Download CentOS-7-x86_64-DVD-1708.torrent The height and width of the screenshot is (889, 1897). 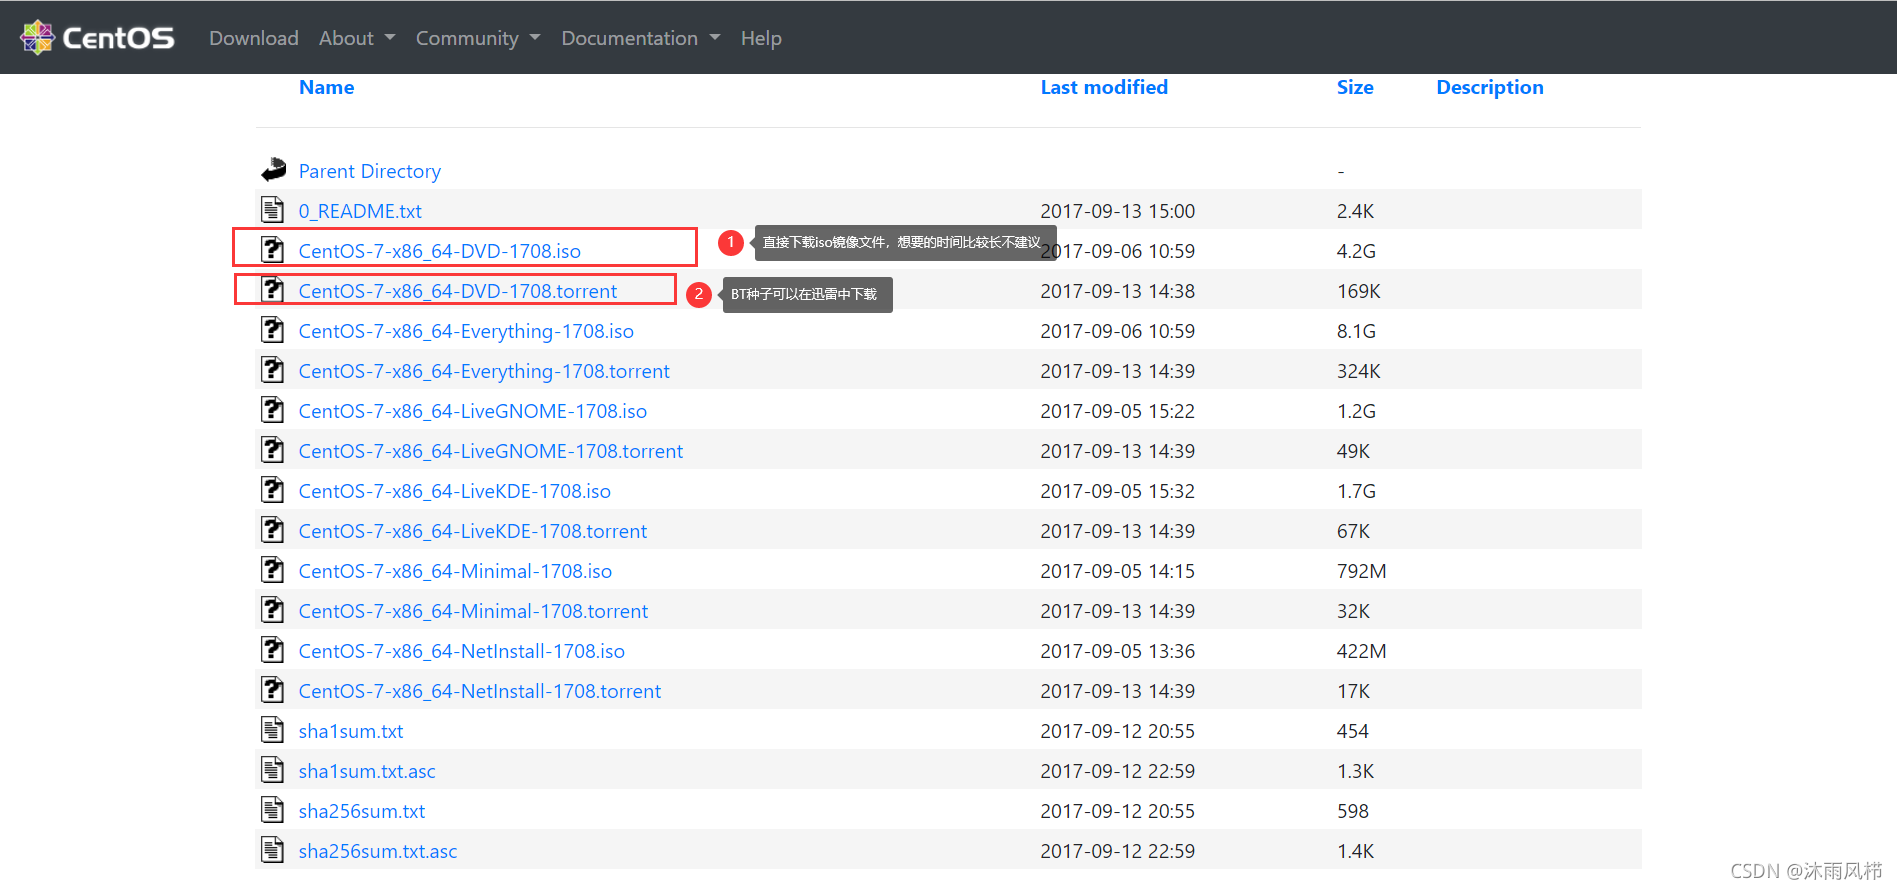458,291
